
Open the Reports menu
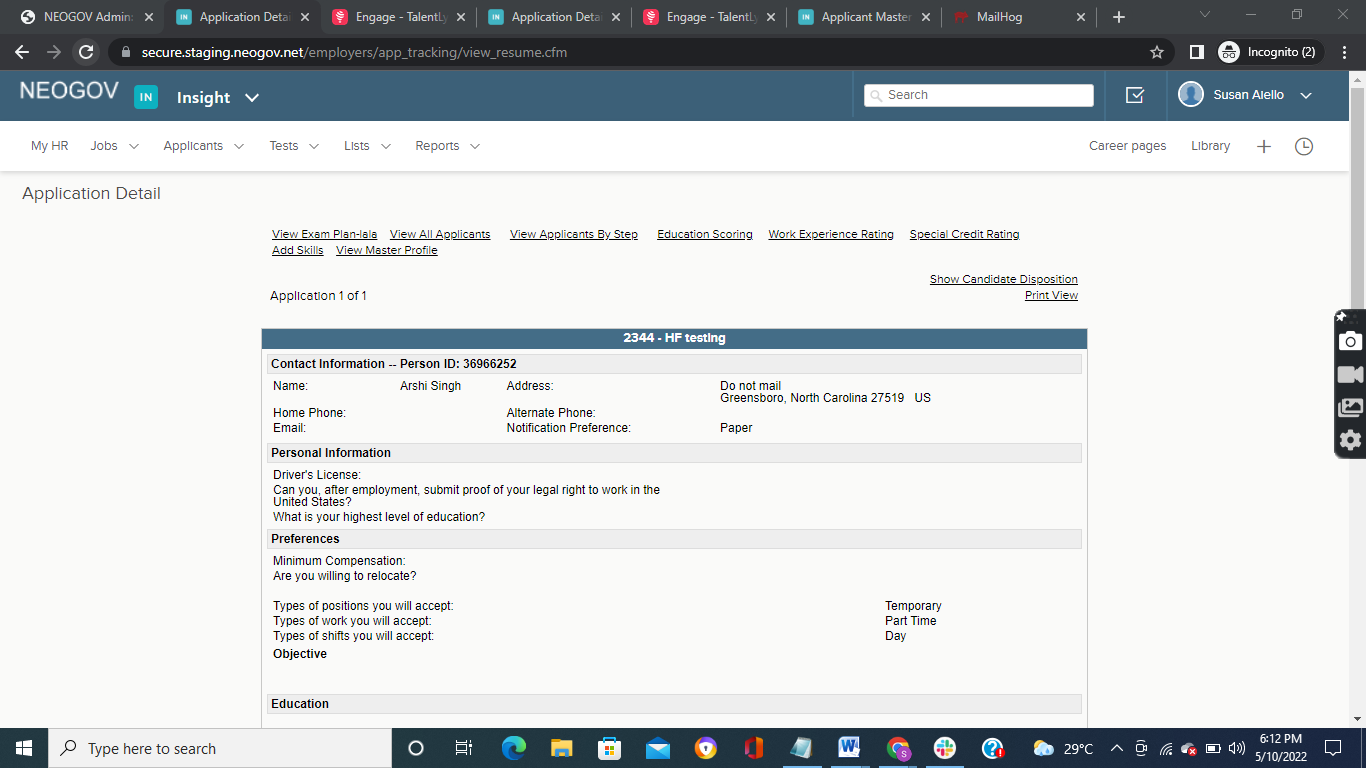pos(447,146)
